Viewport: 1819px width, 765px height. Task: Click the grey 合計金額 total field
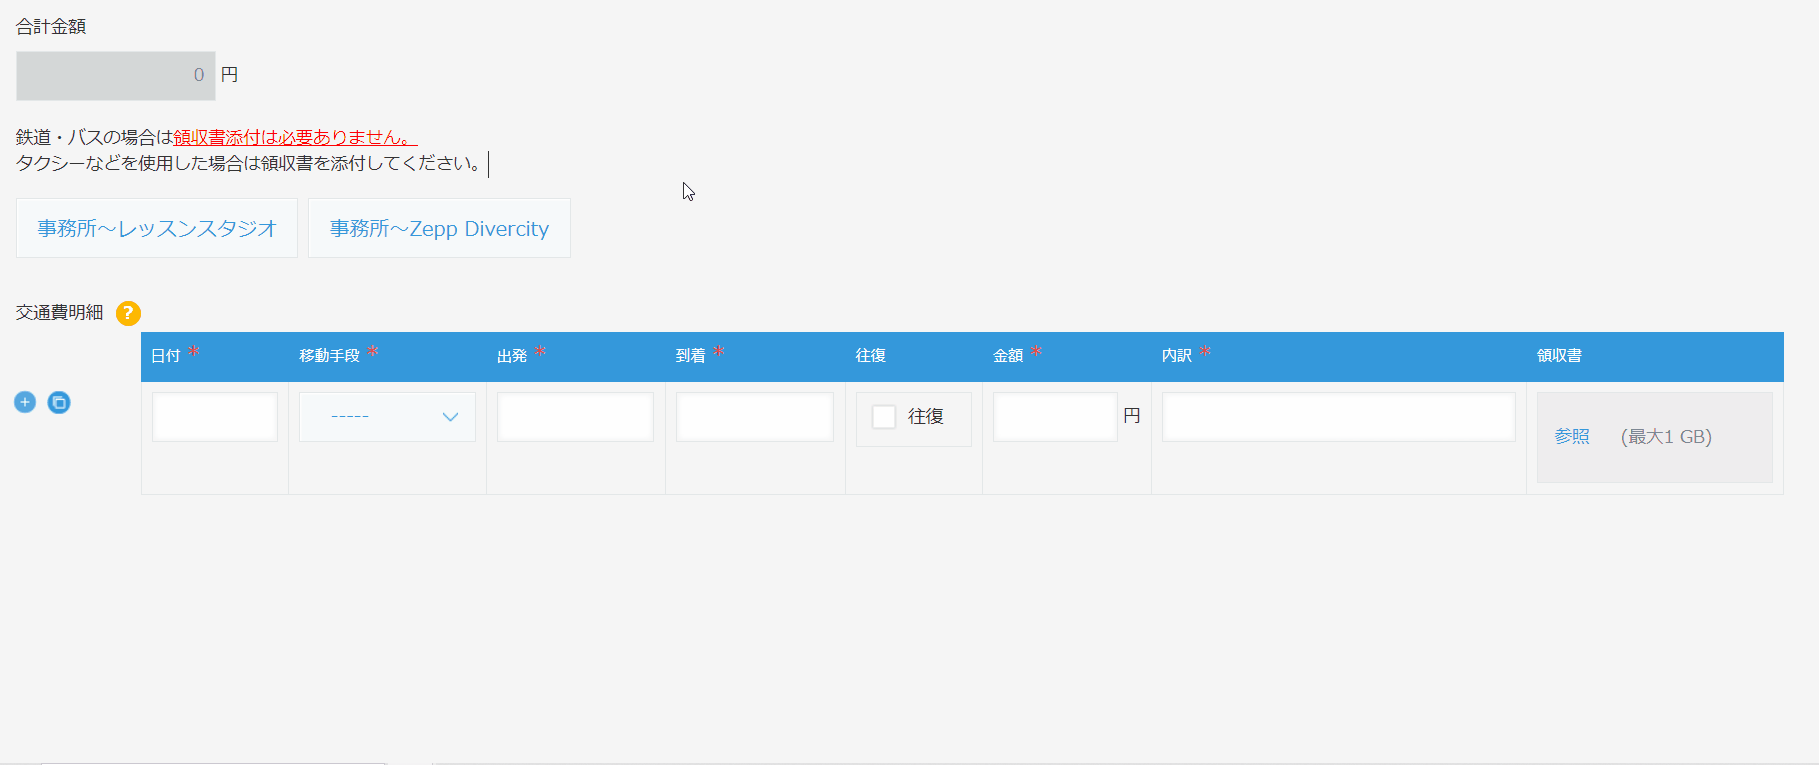pyautogui.click(x=116, y=76)
